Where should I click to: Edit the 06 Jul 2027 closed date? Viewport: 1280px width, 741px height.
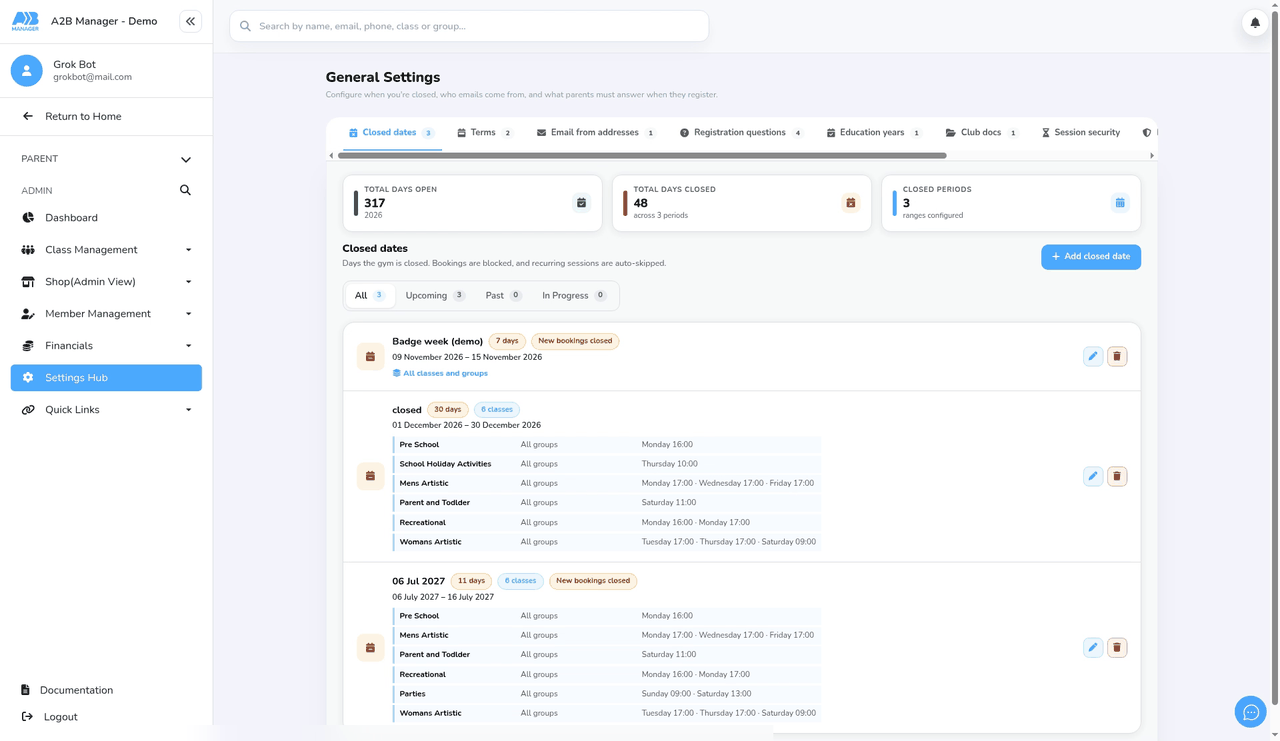tap(1093, 648)
